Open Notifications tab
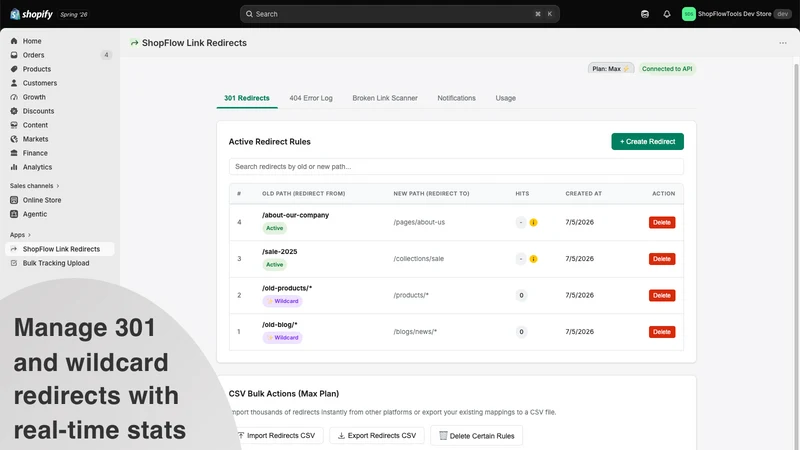The width and height of the screenshot is (800, 450). coord(456,98)
